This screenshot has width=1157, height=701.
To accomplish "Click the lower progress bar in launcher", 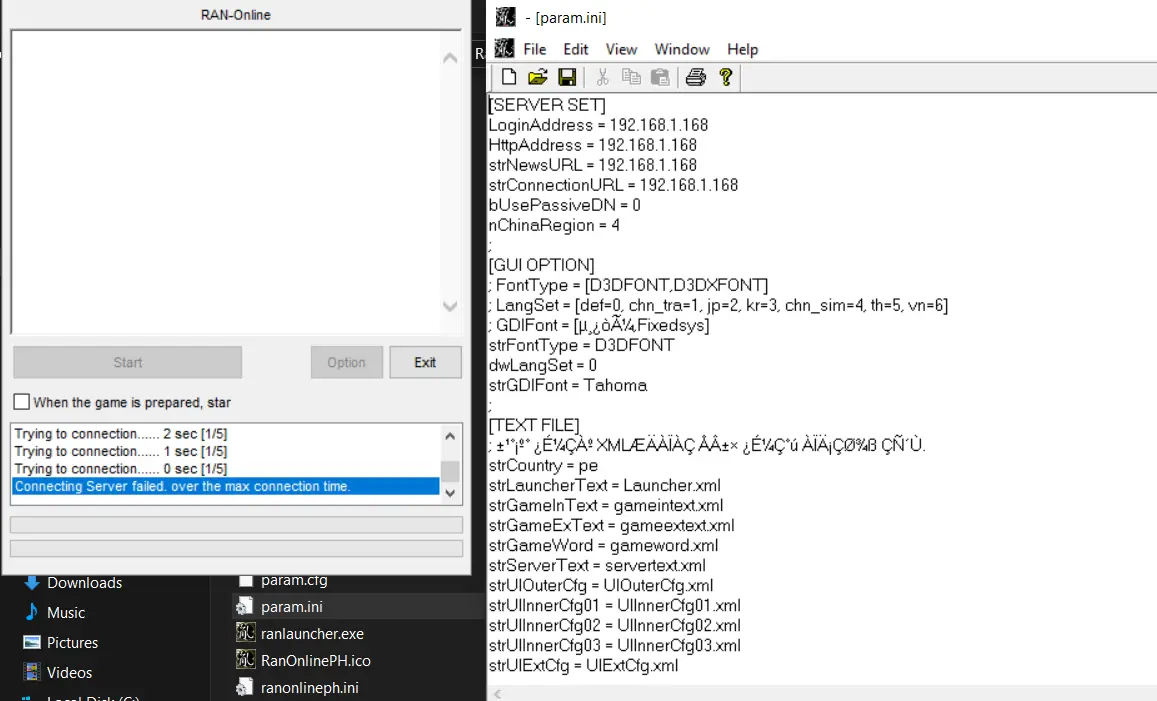I will coord(236,548).
